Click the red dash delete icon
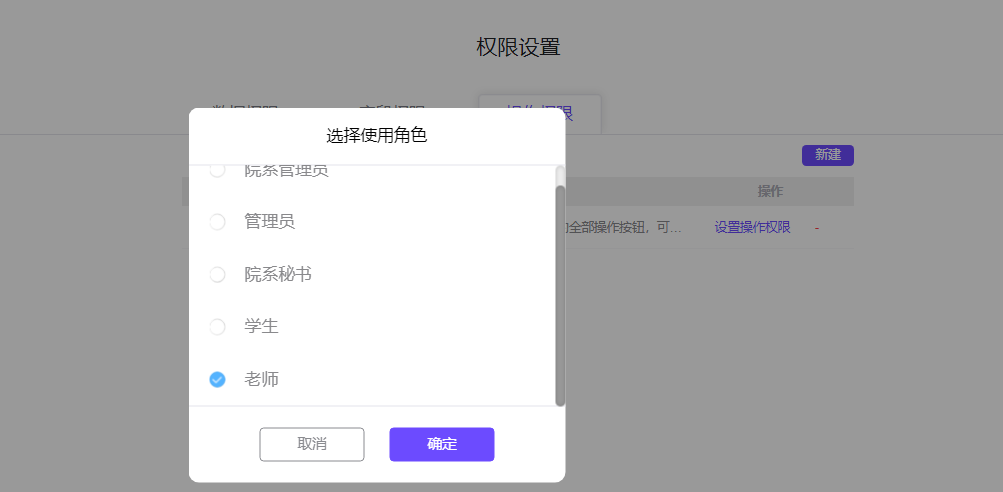The height and width of the screenshot is (492, 1003). (817, 228)
